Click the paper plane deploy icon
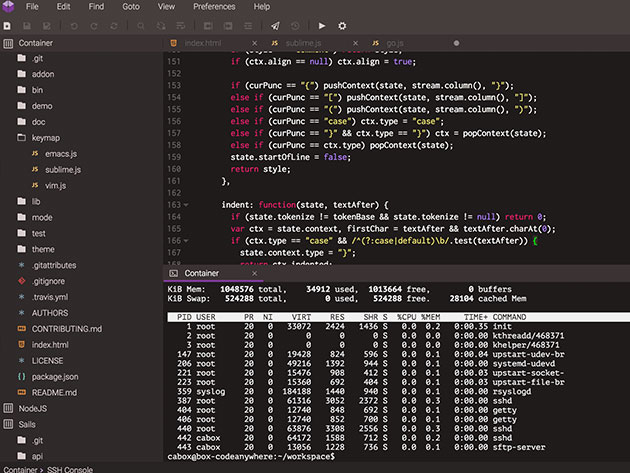The height and width of the screenshot is (473, 630). (275, 26)
